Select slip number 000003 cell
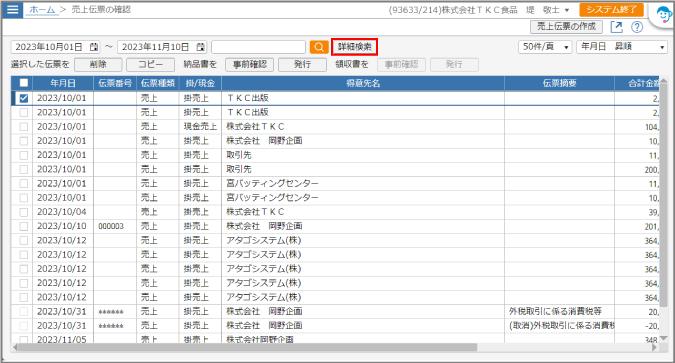 click(115, 226)
